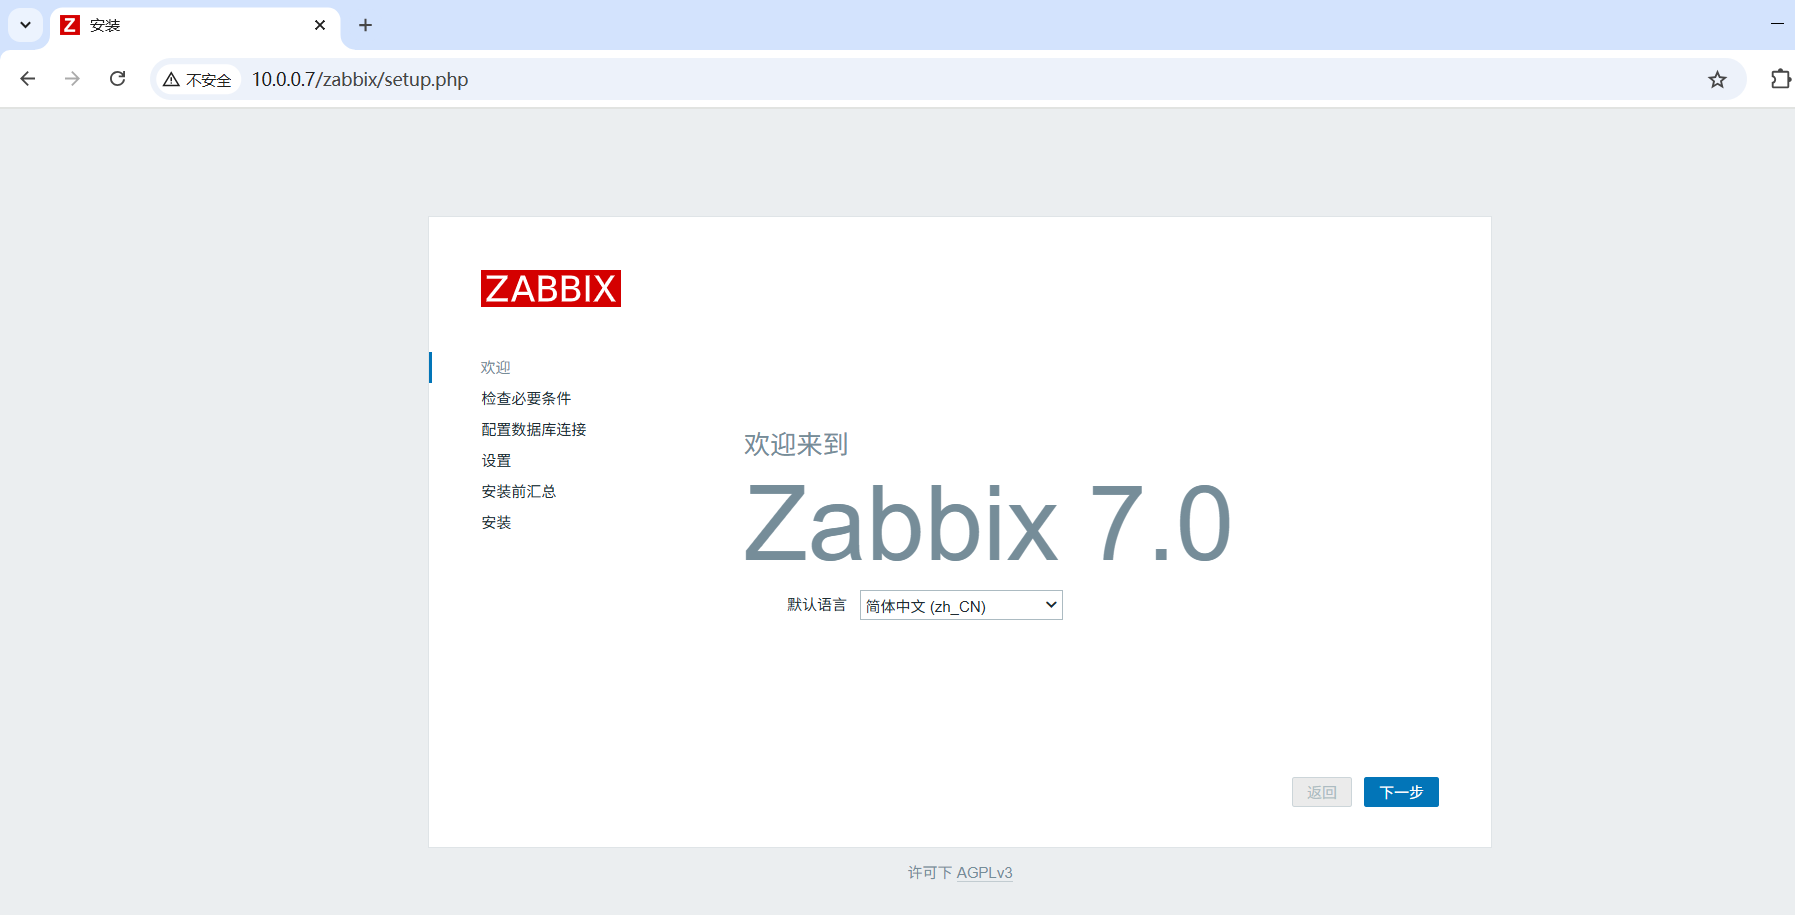The width and height of the screenshot is (1795, 915).
Task: Click the Zabbix 7.0 heading text
Action: point(988,524)
